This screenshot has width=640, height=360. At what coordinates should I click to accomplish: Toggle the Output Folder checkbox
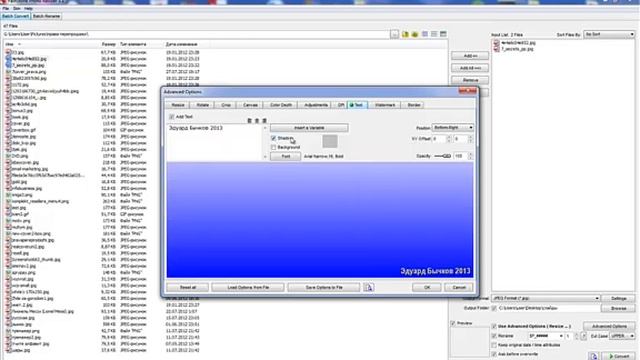point(494,308)
